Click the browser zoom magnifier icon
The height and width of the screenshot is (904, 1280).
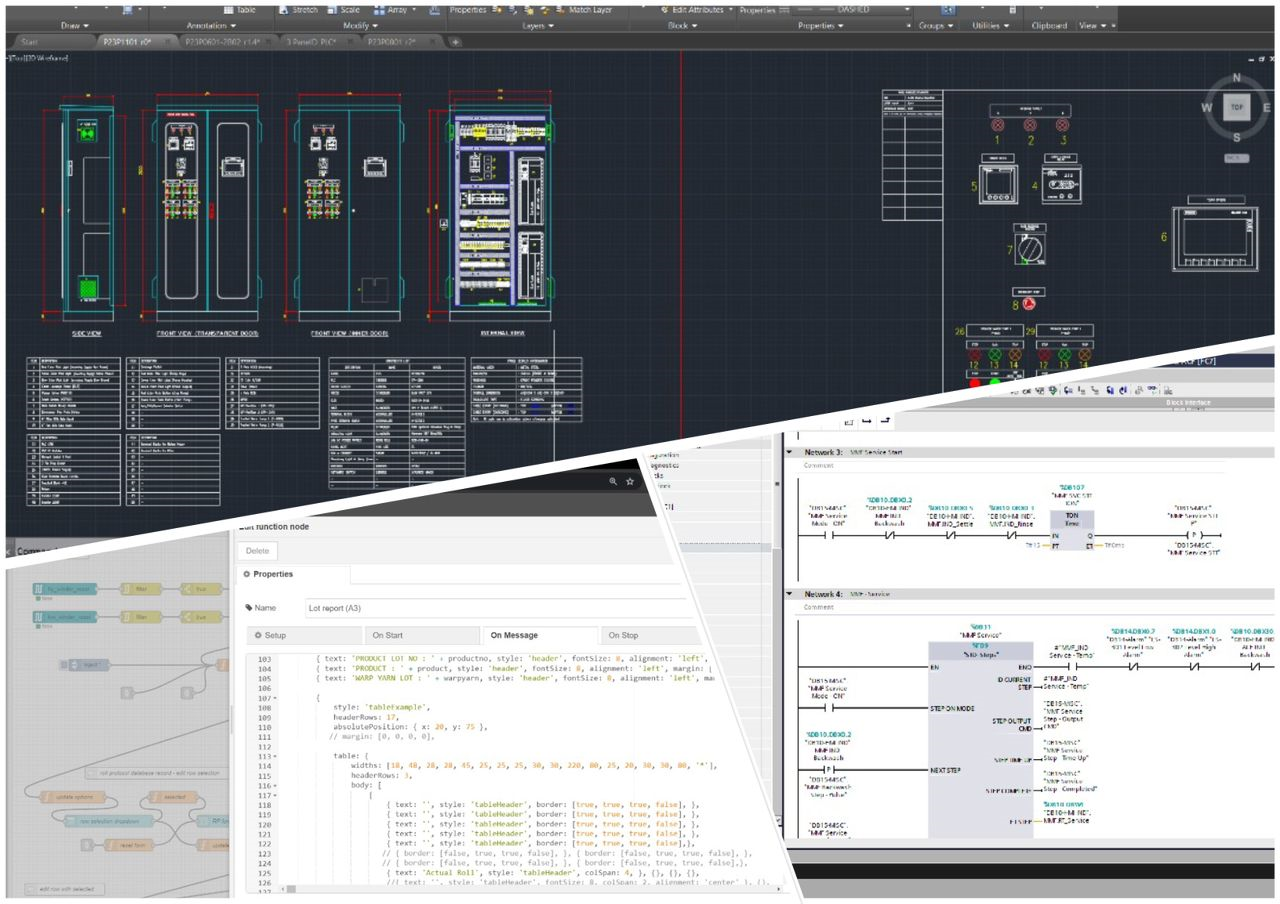point(613,481)
